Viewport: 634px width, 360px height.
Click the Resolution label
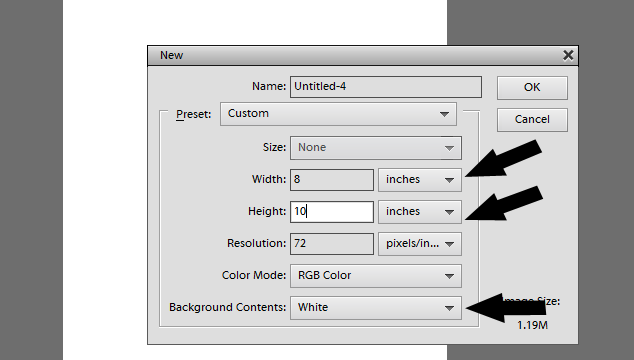pyautogui.click(x=257, y=244)
